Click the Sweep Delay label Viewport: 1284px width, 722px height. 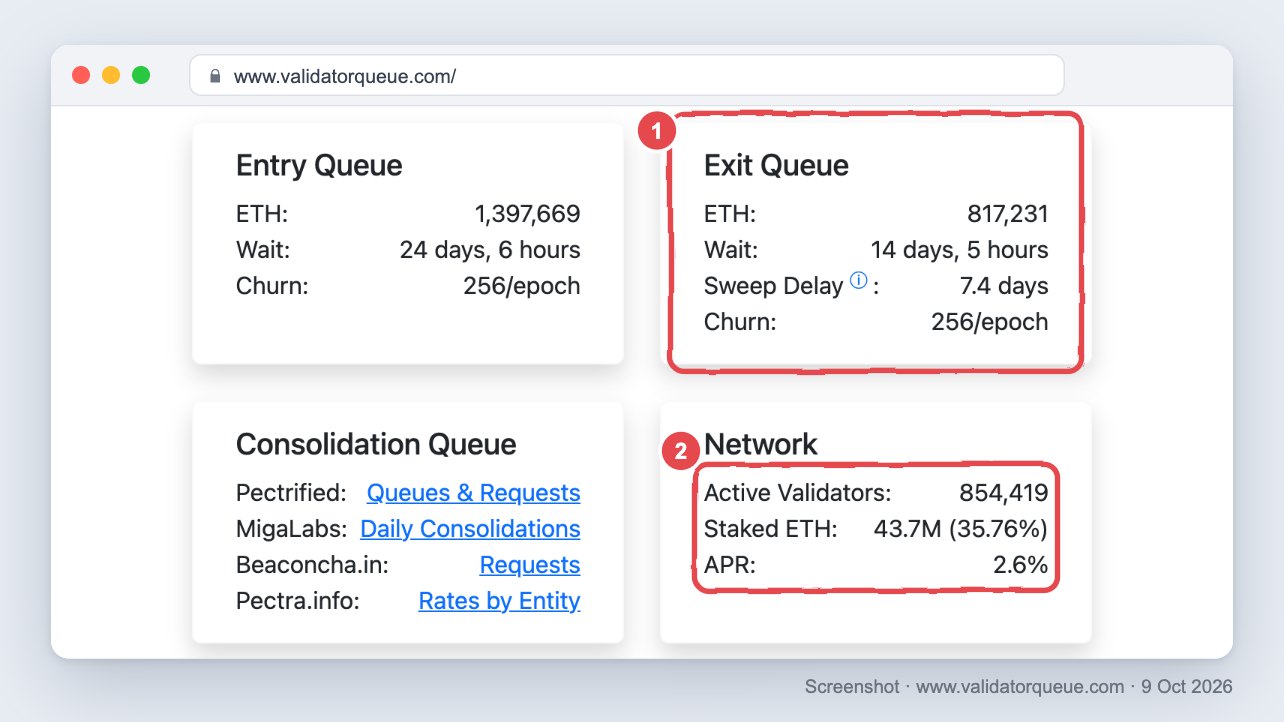click(774, 286)
